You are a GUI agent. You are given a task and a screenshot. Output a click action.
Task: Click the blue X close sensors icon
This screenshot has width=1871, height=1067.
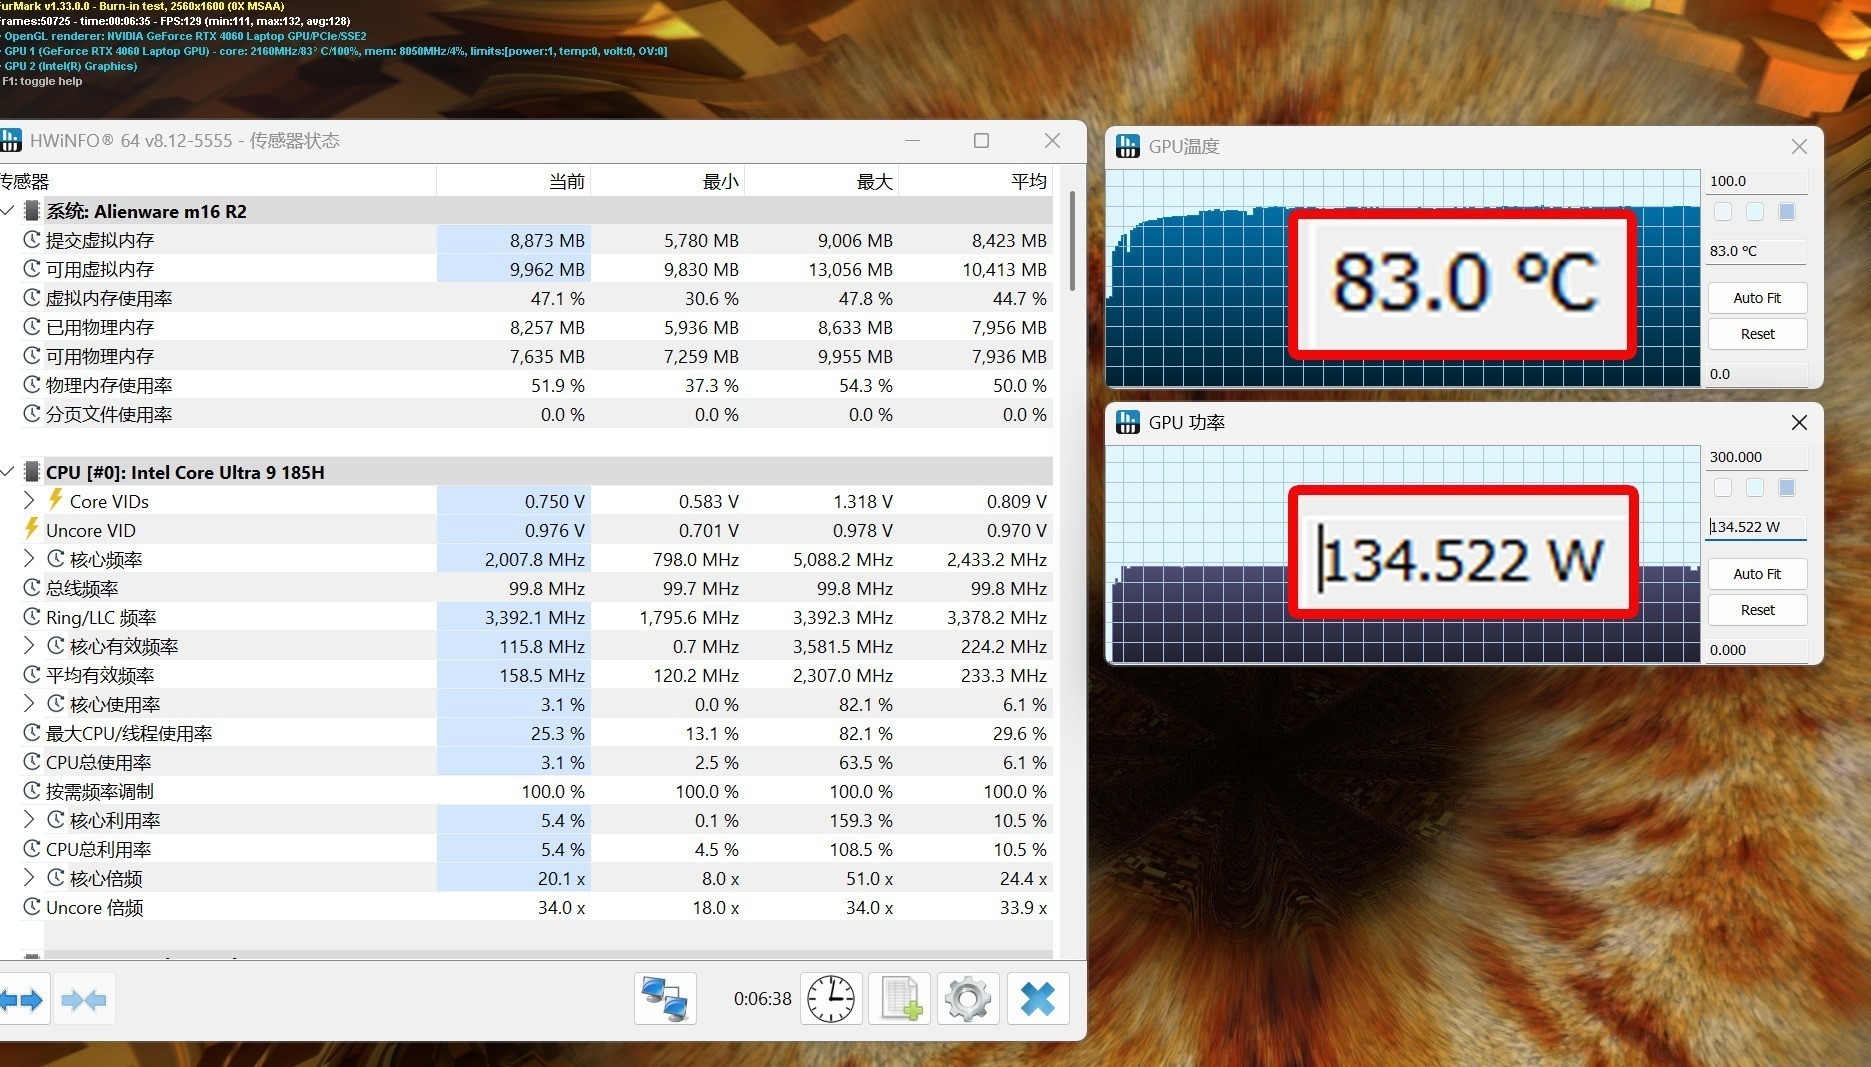pos(1038,999)
